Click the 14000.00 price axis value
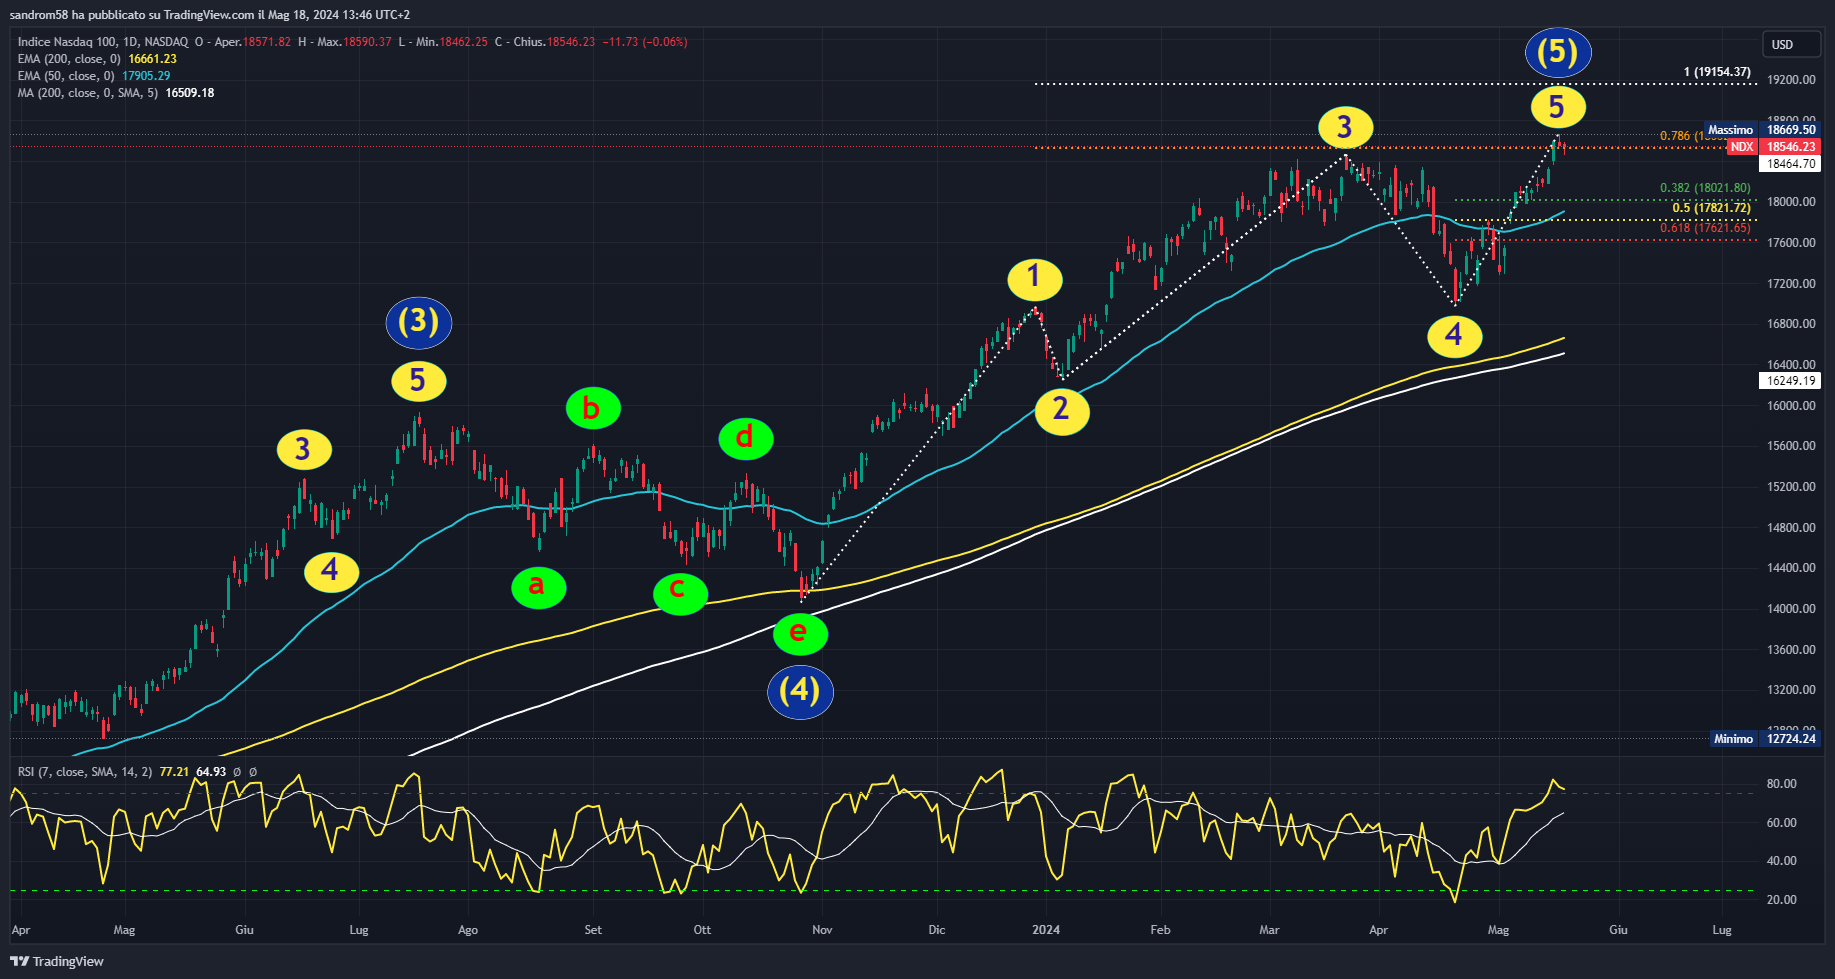The height and width of the screenshot is (979, 1835). tap(1791, 609)
